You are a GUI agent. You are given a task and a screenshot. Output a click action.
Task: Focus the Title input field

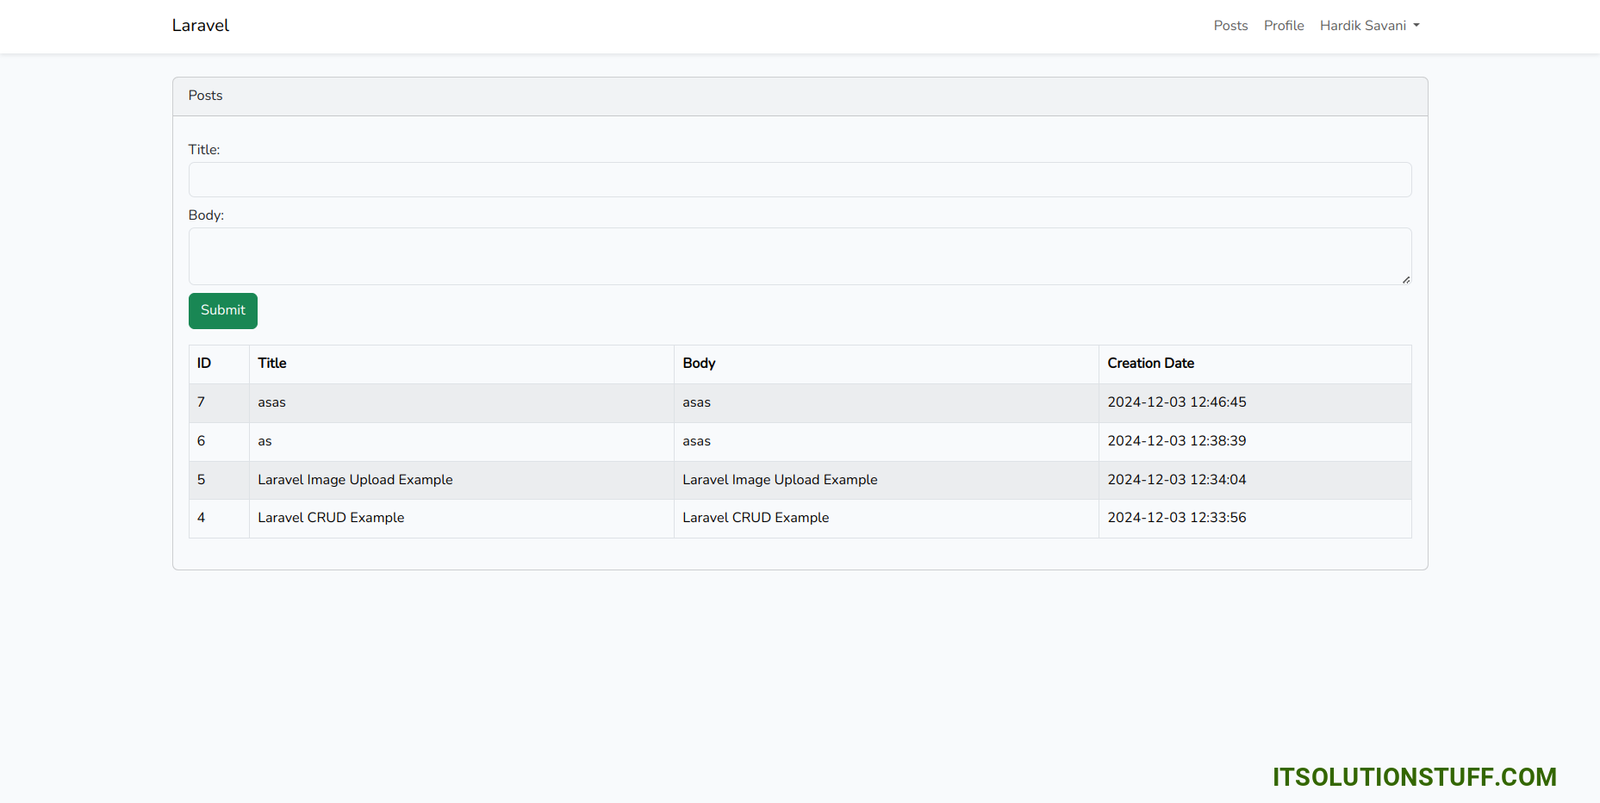[x=799, y=180]
